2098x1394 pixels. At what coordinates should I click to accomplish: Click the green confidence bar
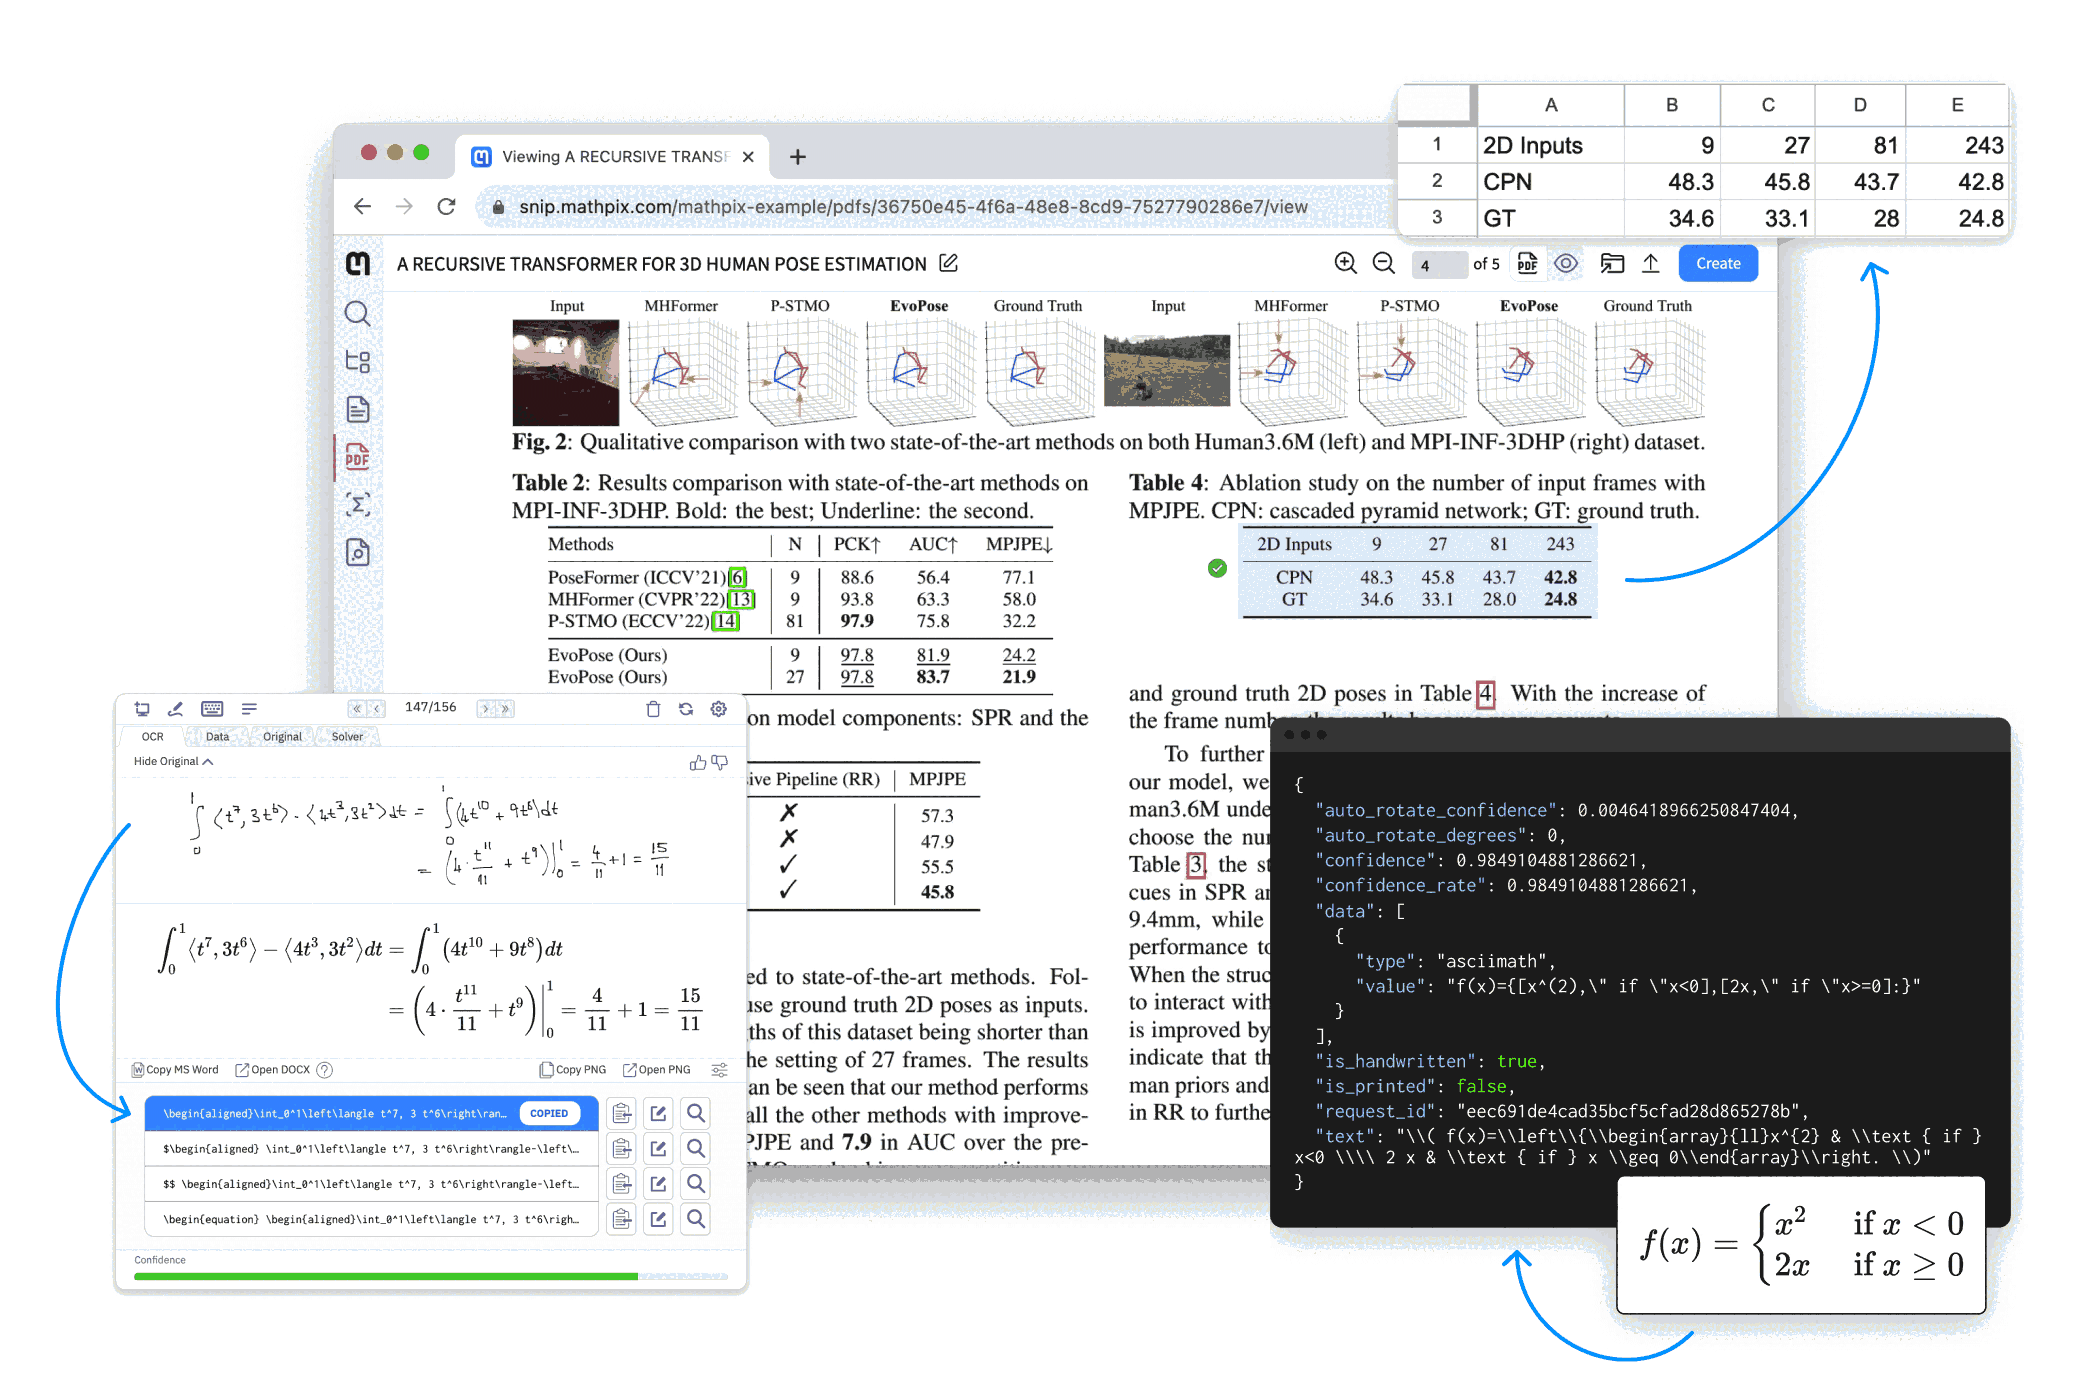[x=388, y=1276]
